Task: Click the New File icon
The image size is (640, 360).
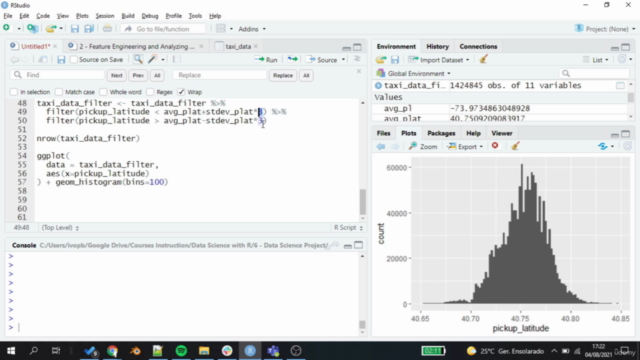Action: point(7,28)
